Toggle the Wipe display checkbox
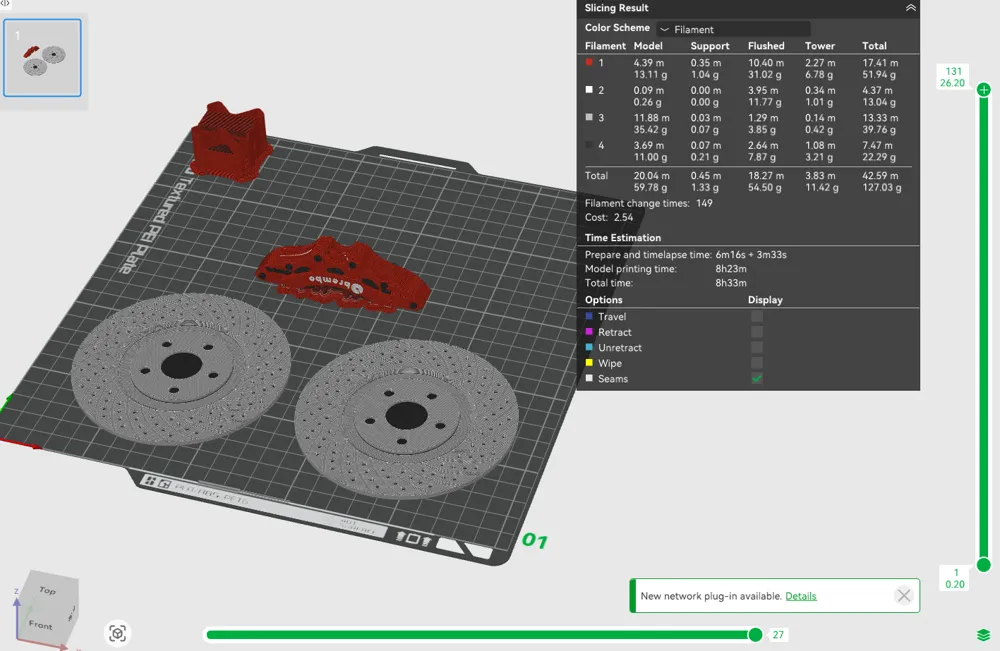Image resolution: width=1000 pixels, height=651 pixels. pos(756,363)
